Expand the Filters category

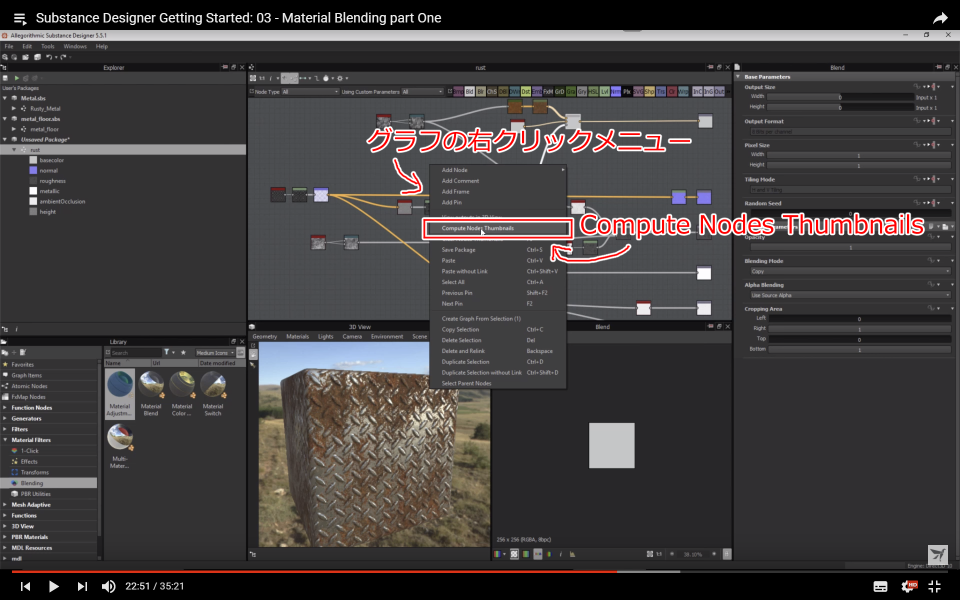tap(5, 429)
